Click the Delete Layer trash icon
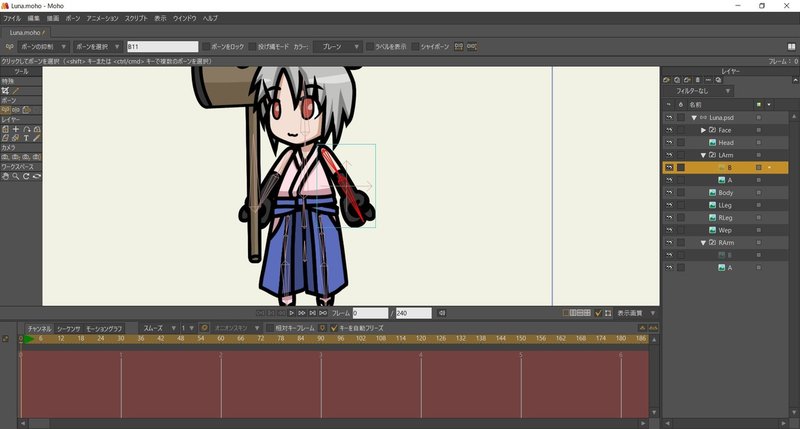Image resolution: width=800 pixels, height=429 pixels. tap(698, 80)
